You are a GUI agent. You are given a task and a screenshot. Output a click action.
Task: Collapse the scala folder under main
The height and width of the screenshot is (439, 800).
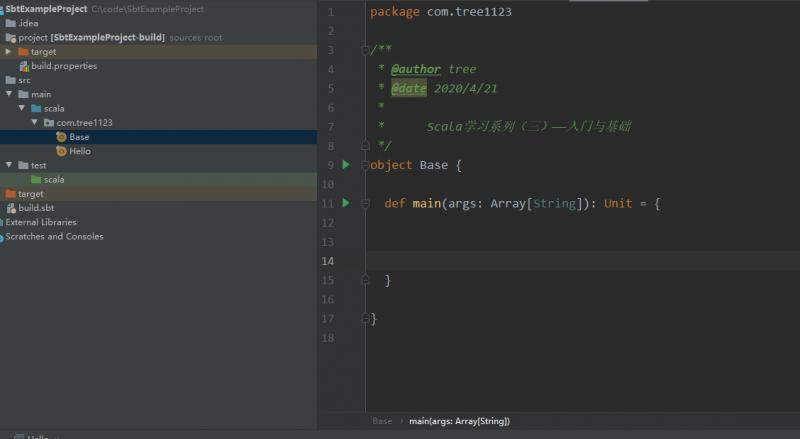click(22, 108)
